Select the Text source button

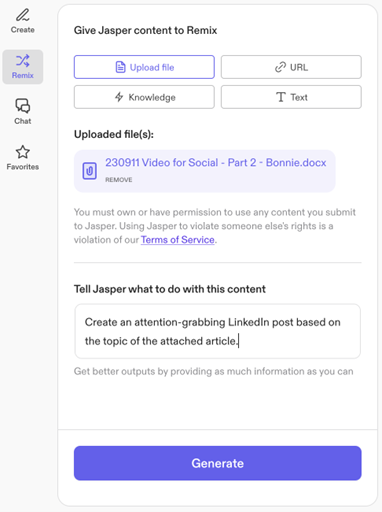tap(291, 97)
